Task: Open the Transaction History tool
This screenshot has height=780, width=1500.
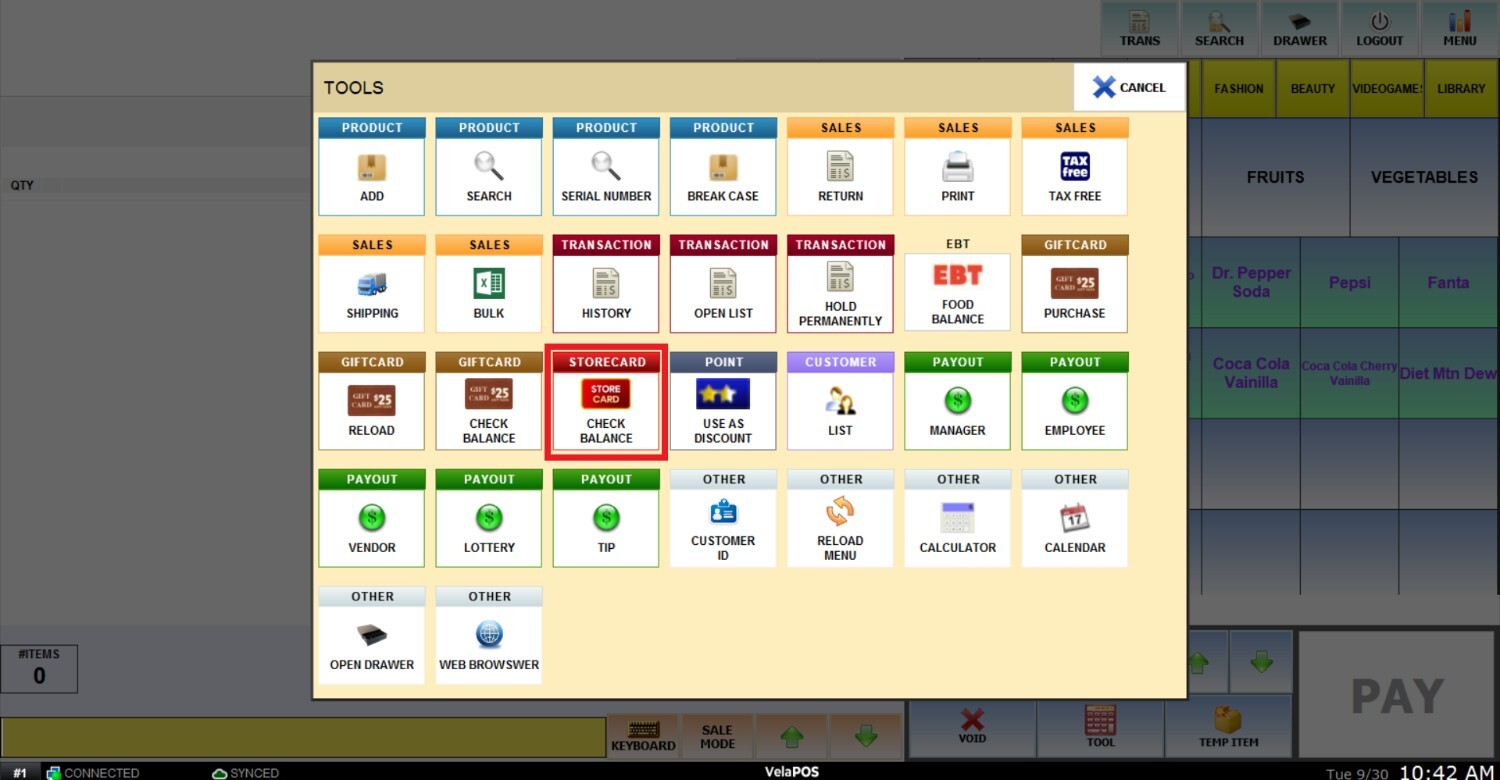Action: coord(606,293)
